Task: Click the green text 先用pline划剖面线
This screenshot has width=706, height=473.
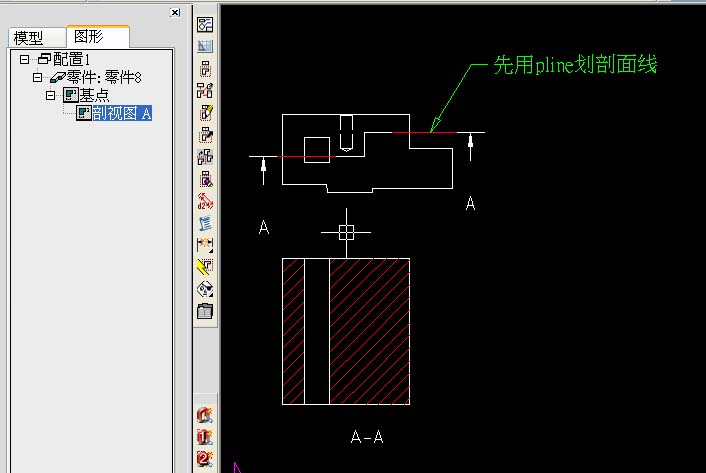Action: [575, 64]
